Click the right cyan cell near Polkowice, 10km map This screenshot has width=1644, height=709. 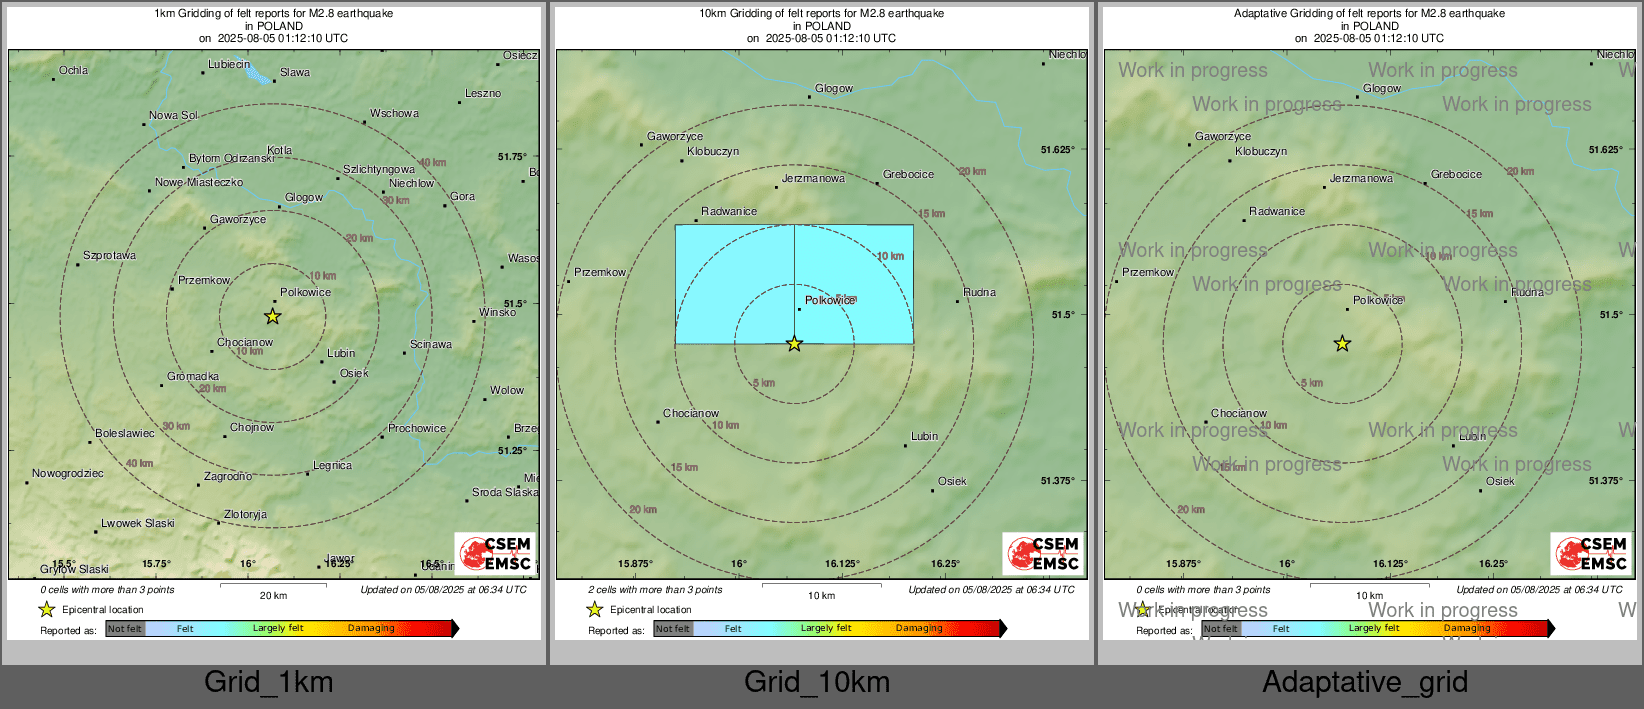(x=854, y=284)
